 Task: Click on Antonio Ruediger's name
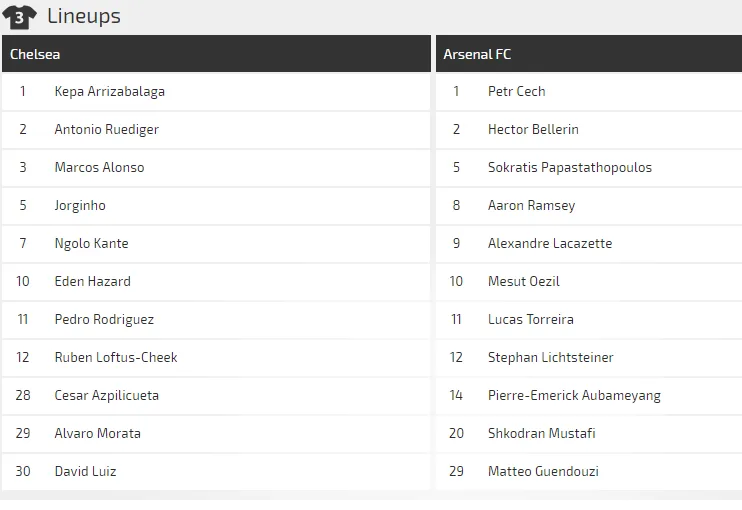[x=107, y=130]
